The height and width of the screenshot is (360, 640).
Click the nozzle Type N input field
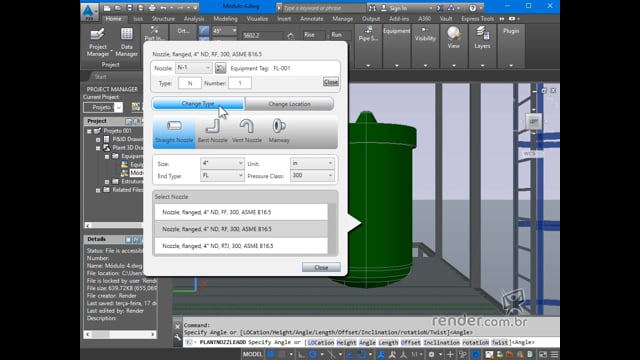tap(190, 83)
